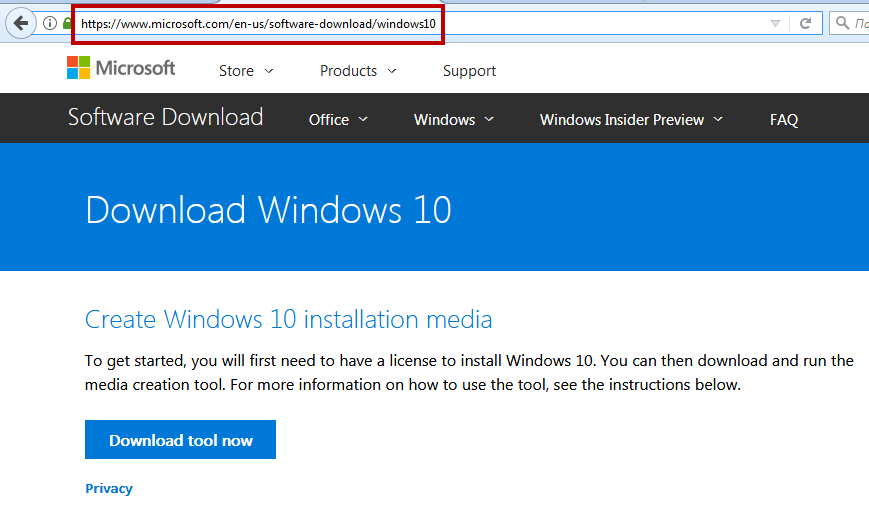Screen dimensions: 869x524
Task: Expand the Windows dropdown in the dark bar
Action: click(453, 120)
